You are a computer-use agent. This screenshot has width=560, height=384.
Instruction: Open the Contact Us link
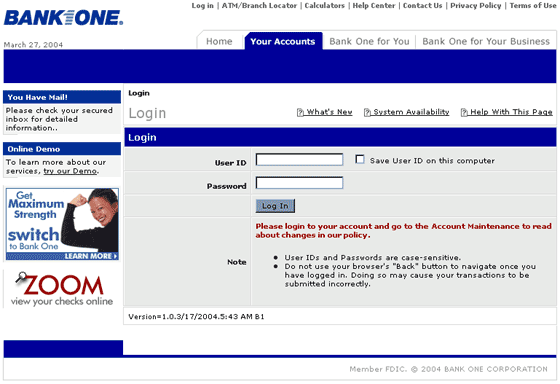click(422, 6)
